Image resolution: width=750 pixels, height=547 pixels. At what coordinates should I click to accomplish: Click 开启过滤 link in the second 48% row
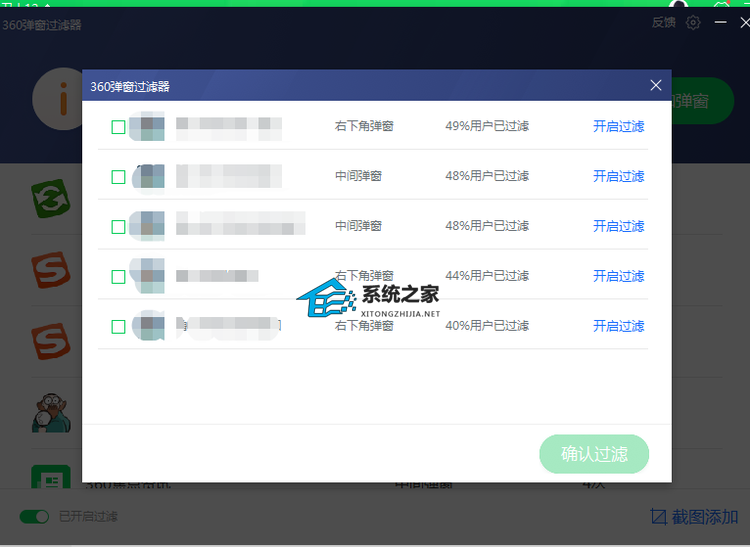(x=618, y=226)
